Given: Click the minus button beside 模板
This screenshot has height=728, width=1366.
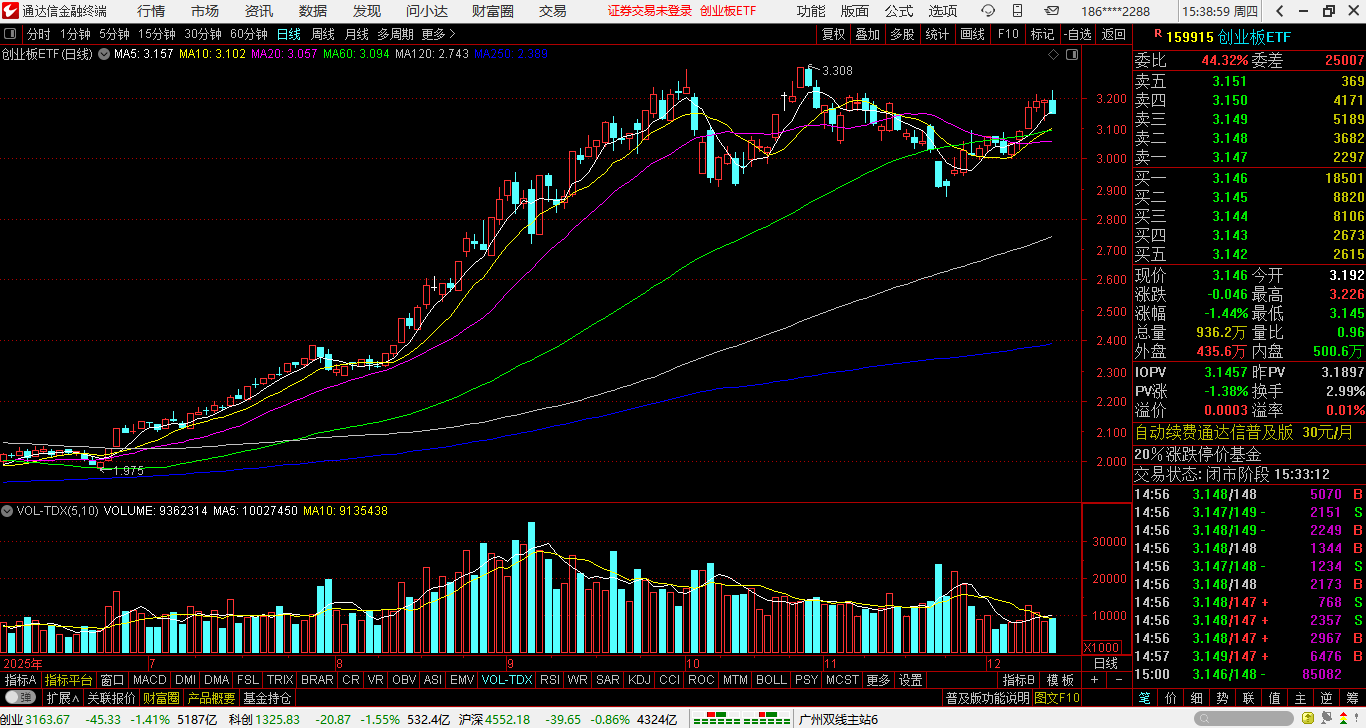Looking at the screenshot, I should tap(1118, 680).
